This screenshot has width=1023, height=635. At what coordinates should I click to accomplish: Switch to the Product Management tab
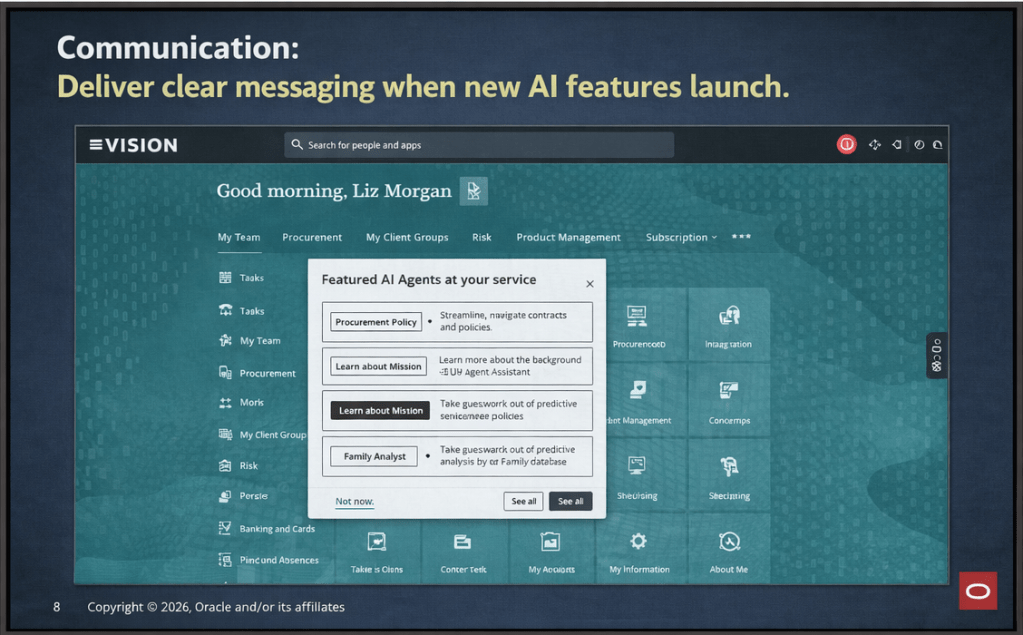[x=568, y=238]
